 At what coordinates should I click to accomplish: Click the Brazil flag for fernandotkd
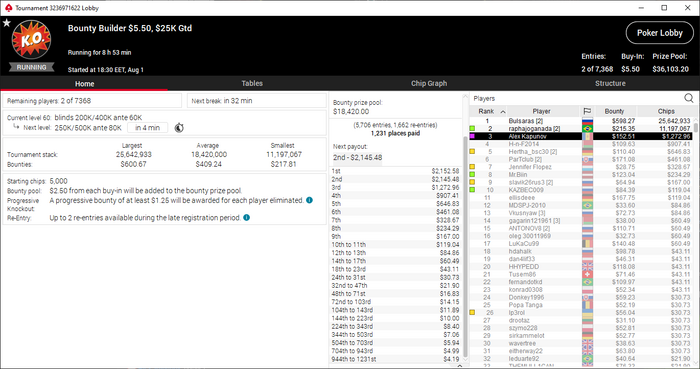point(588,282)
